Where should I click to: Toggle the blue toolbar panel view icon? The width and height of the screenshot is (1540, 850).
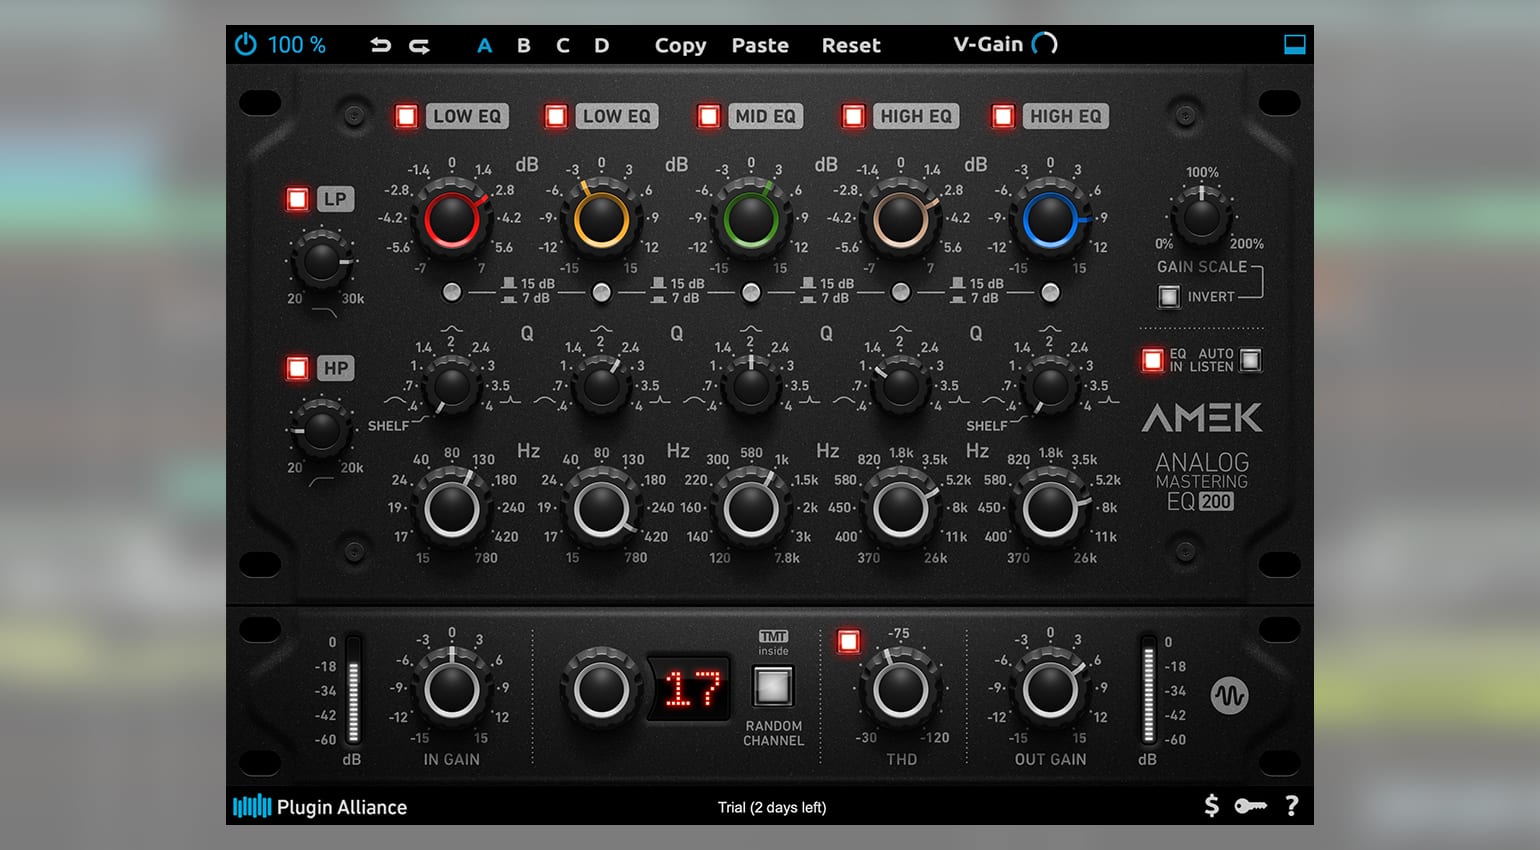pos(1294,45)
